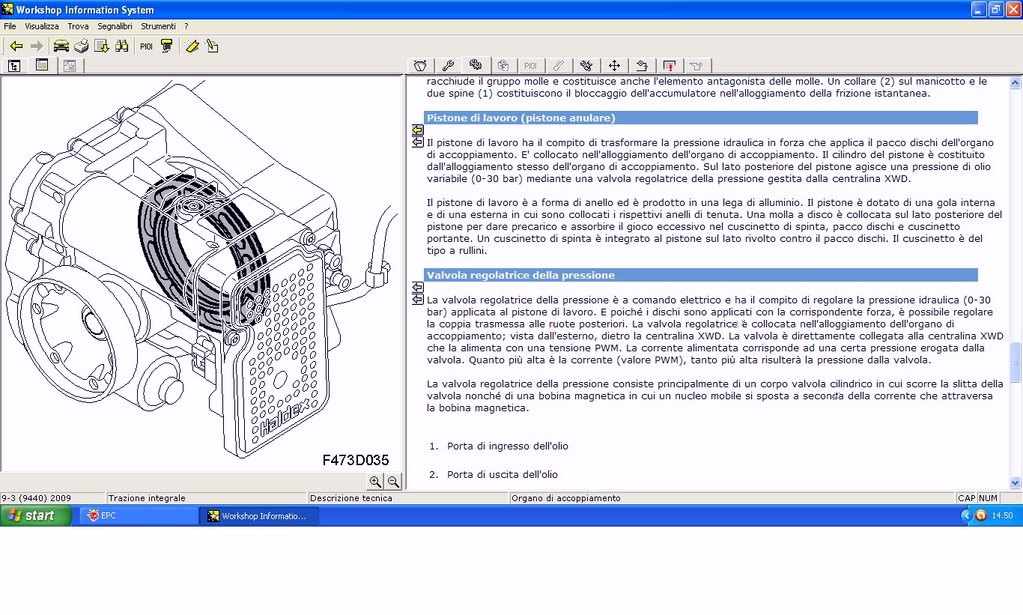The height and width of the screenshot is (615, 1023).
Task: Click the four-way arrows icon tab
Action: (614, 65)
